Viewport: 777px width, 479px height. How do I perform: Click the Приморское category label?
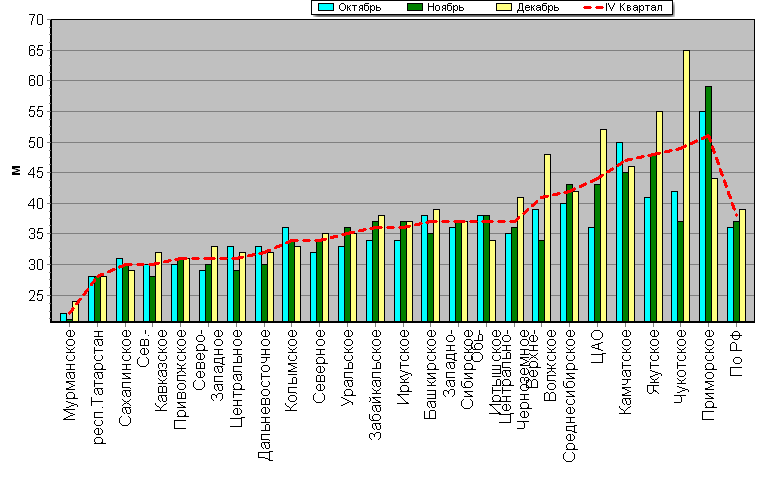click(709, 375)
